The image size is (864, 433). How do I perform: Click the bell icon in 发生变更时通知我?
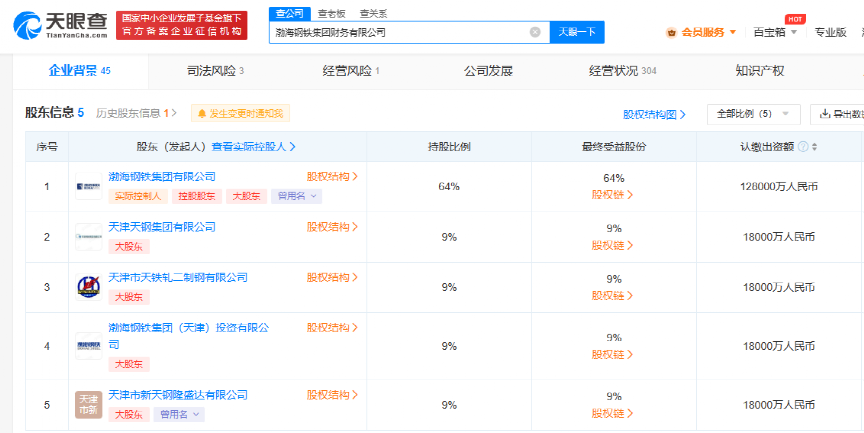pos(202,113)
